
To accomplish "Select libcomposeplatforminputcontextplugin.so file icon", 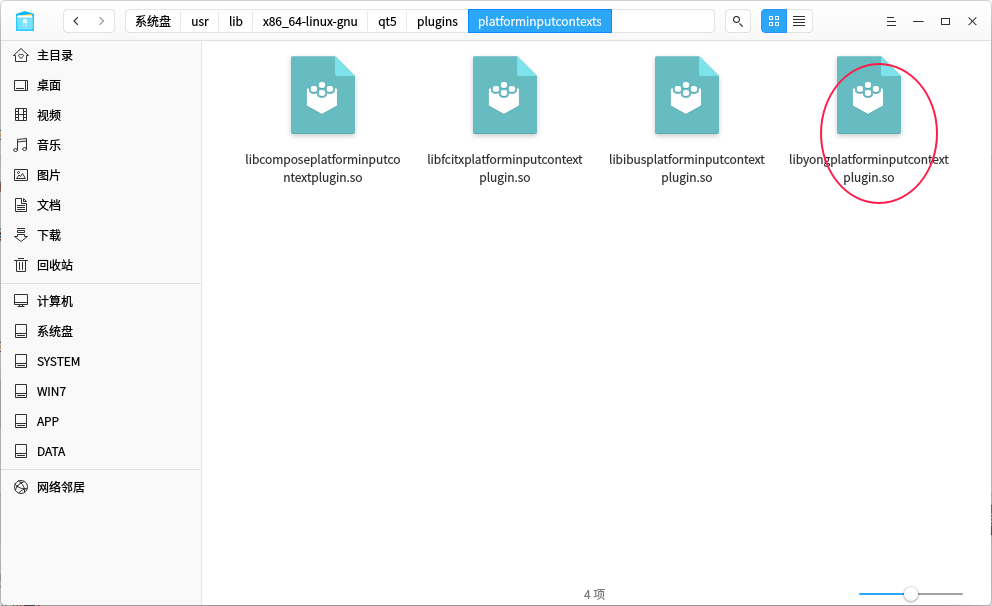I will point(323,95).
